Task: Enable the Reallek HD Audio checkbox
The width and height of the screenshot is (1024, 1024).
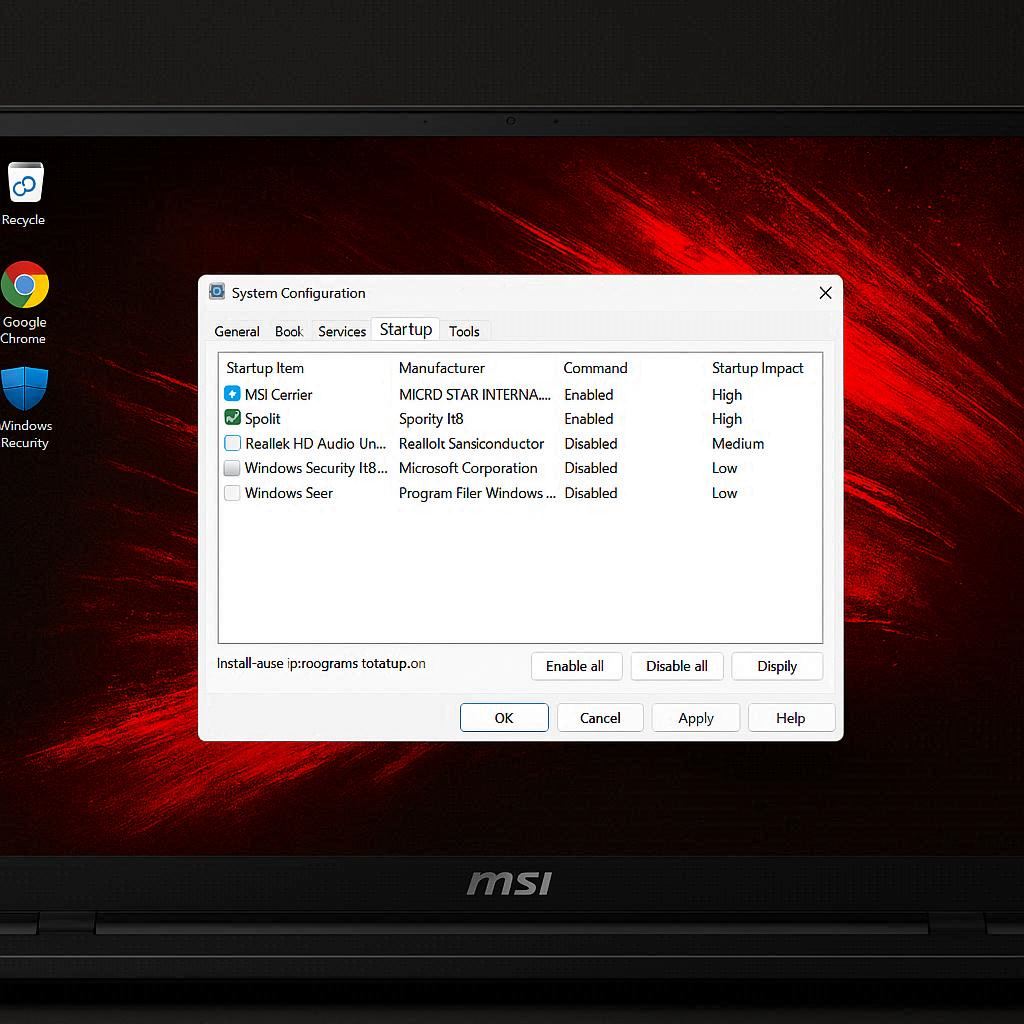Action: click(232, 443)
